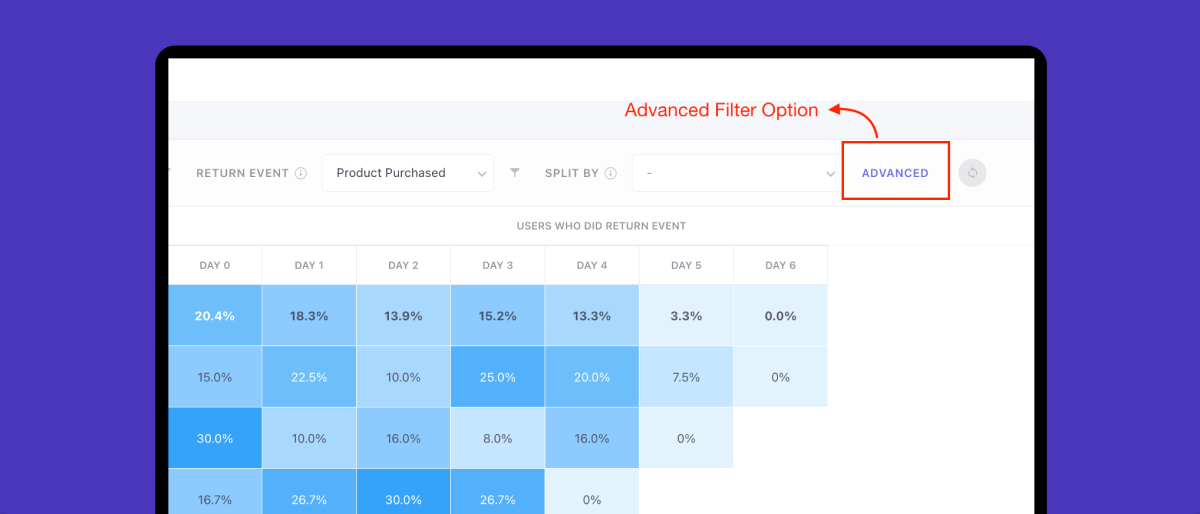
Task: Select the Day 1 column header
Action: [x=309, y=265]
